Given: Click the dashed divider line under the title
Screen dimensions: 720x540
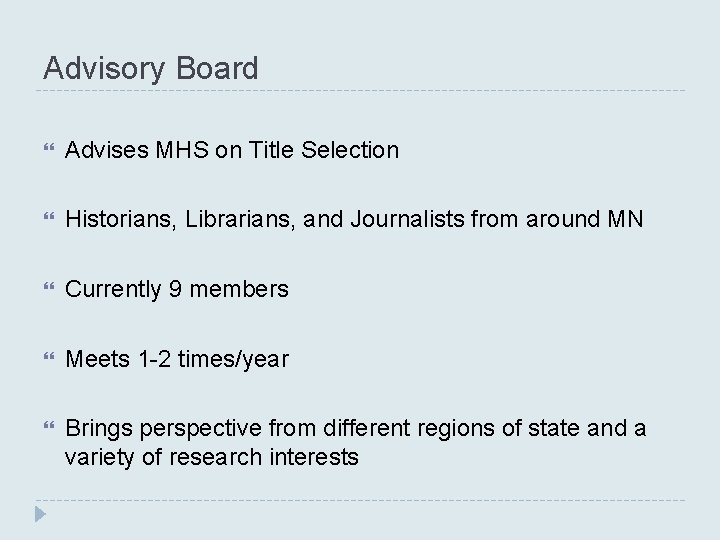Looking at the screenshot, I should (x=360, y=92).
